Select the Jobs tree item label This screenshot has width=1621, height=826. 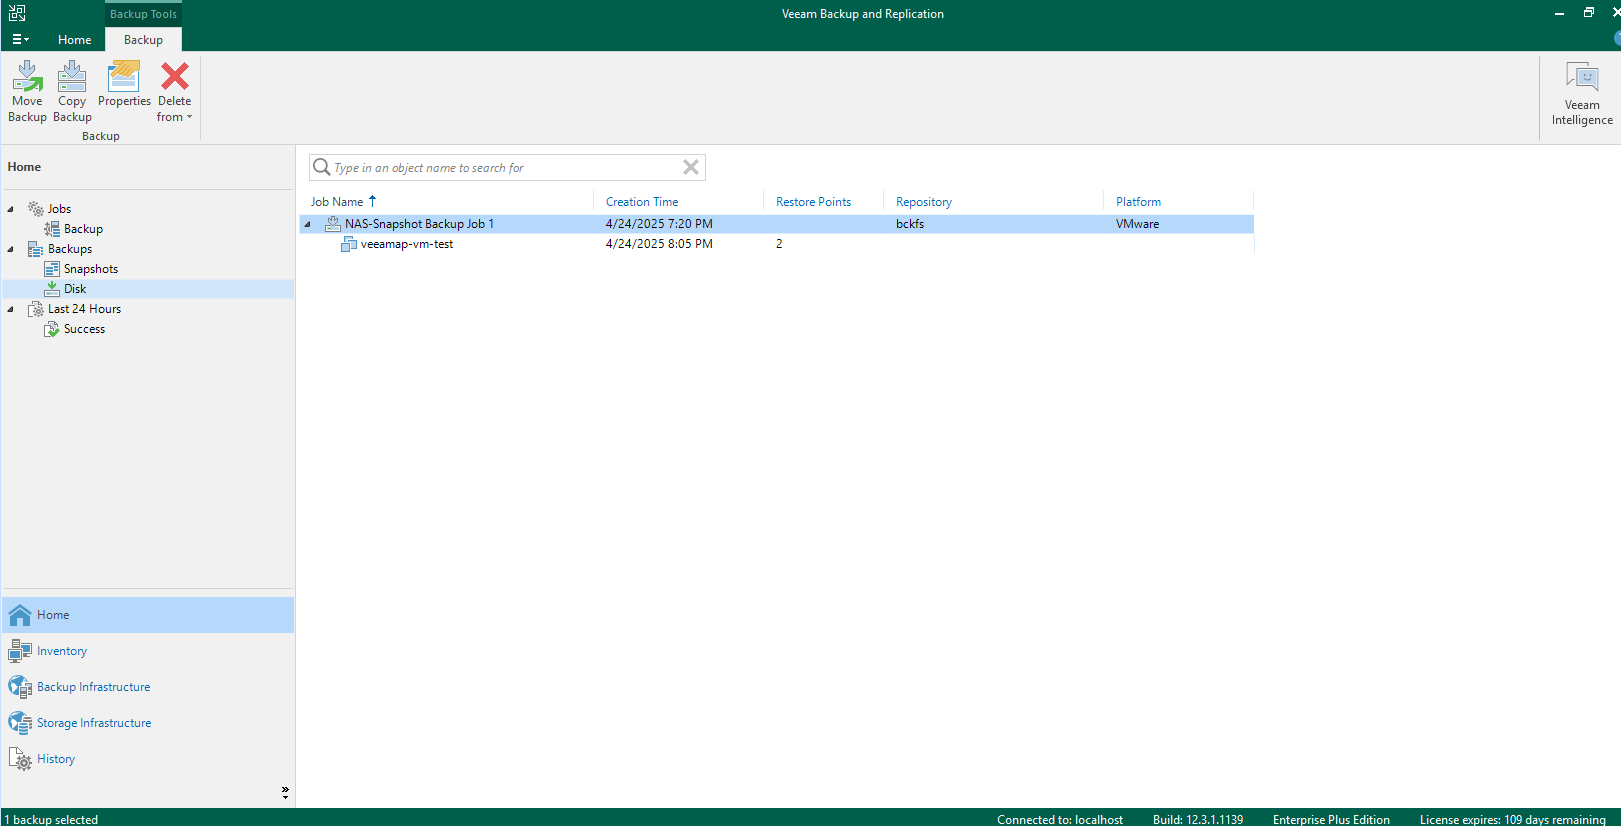tap(60, 209)
